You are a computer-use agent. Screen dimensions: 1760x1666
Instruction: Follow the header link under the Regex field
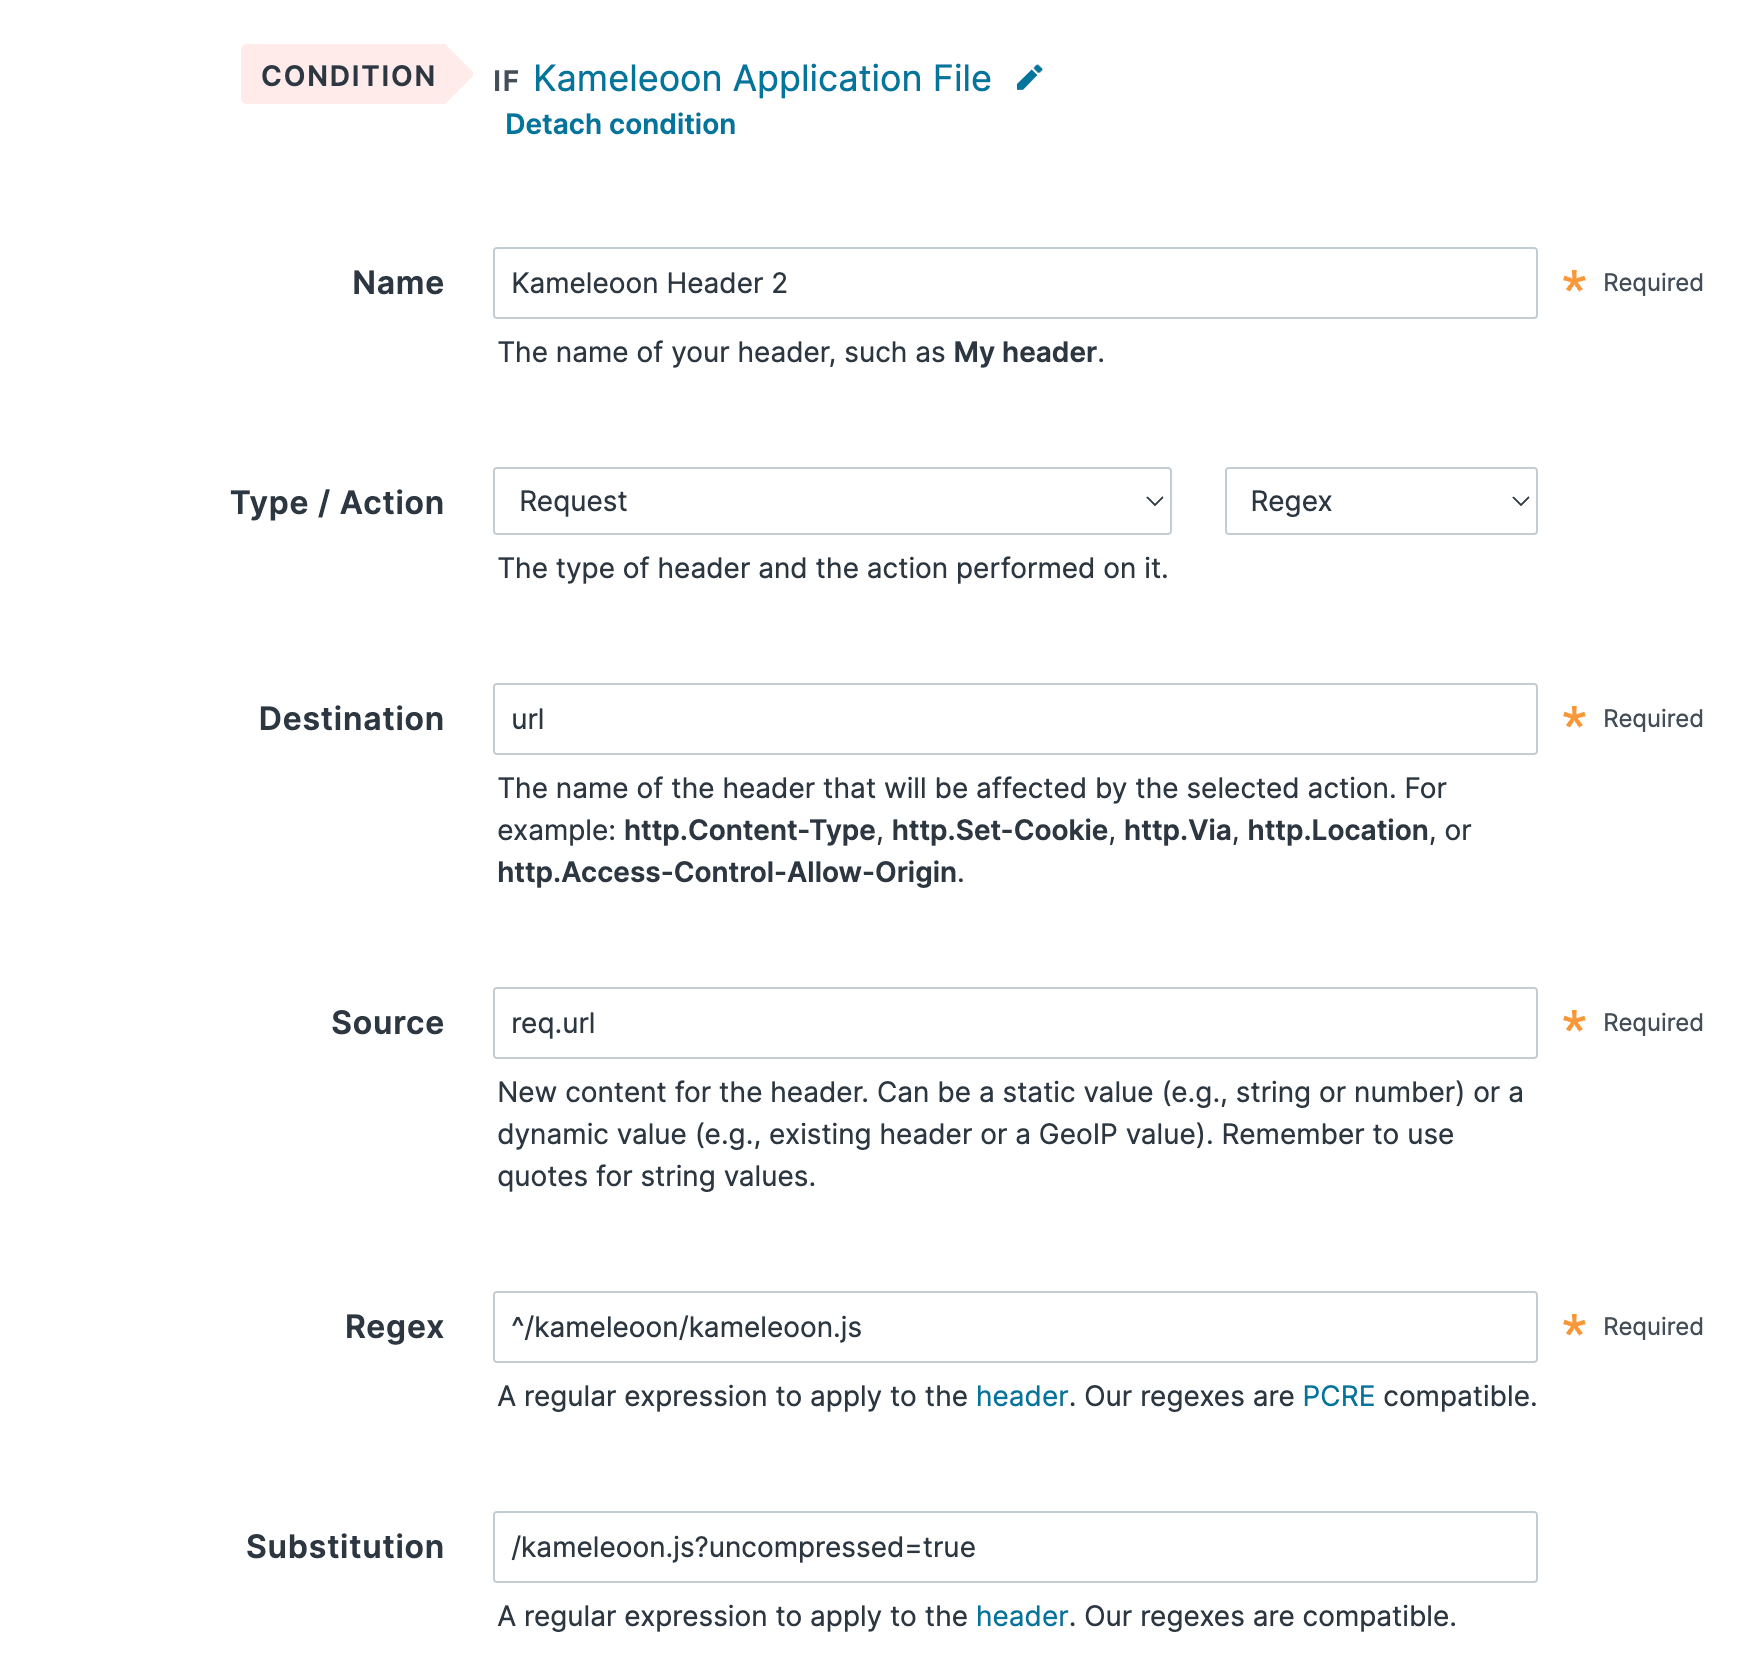[1021, 1396]
